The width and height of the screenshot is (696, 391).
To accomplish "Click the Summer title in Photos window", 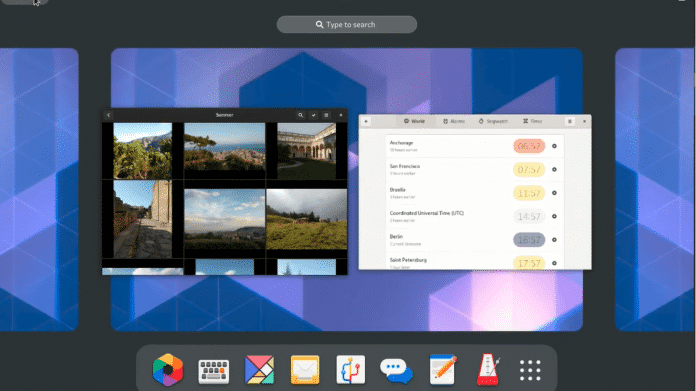I will 225,115.
